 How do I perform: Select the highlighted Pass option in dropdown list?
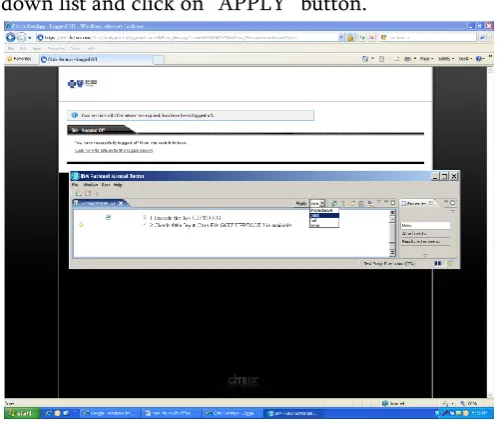(324, 215)
